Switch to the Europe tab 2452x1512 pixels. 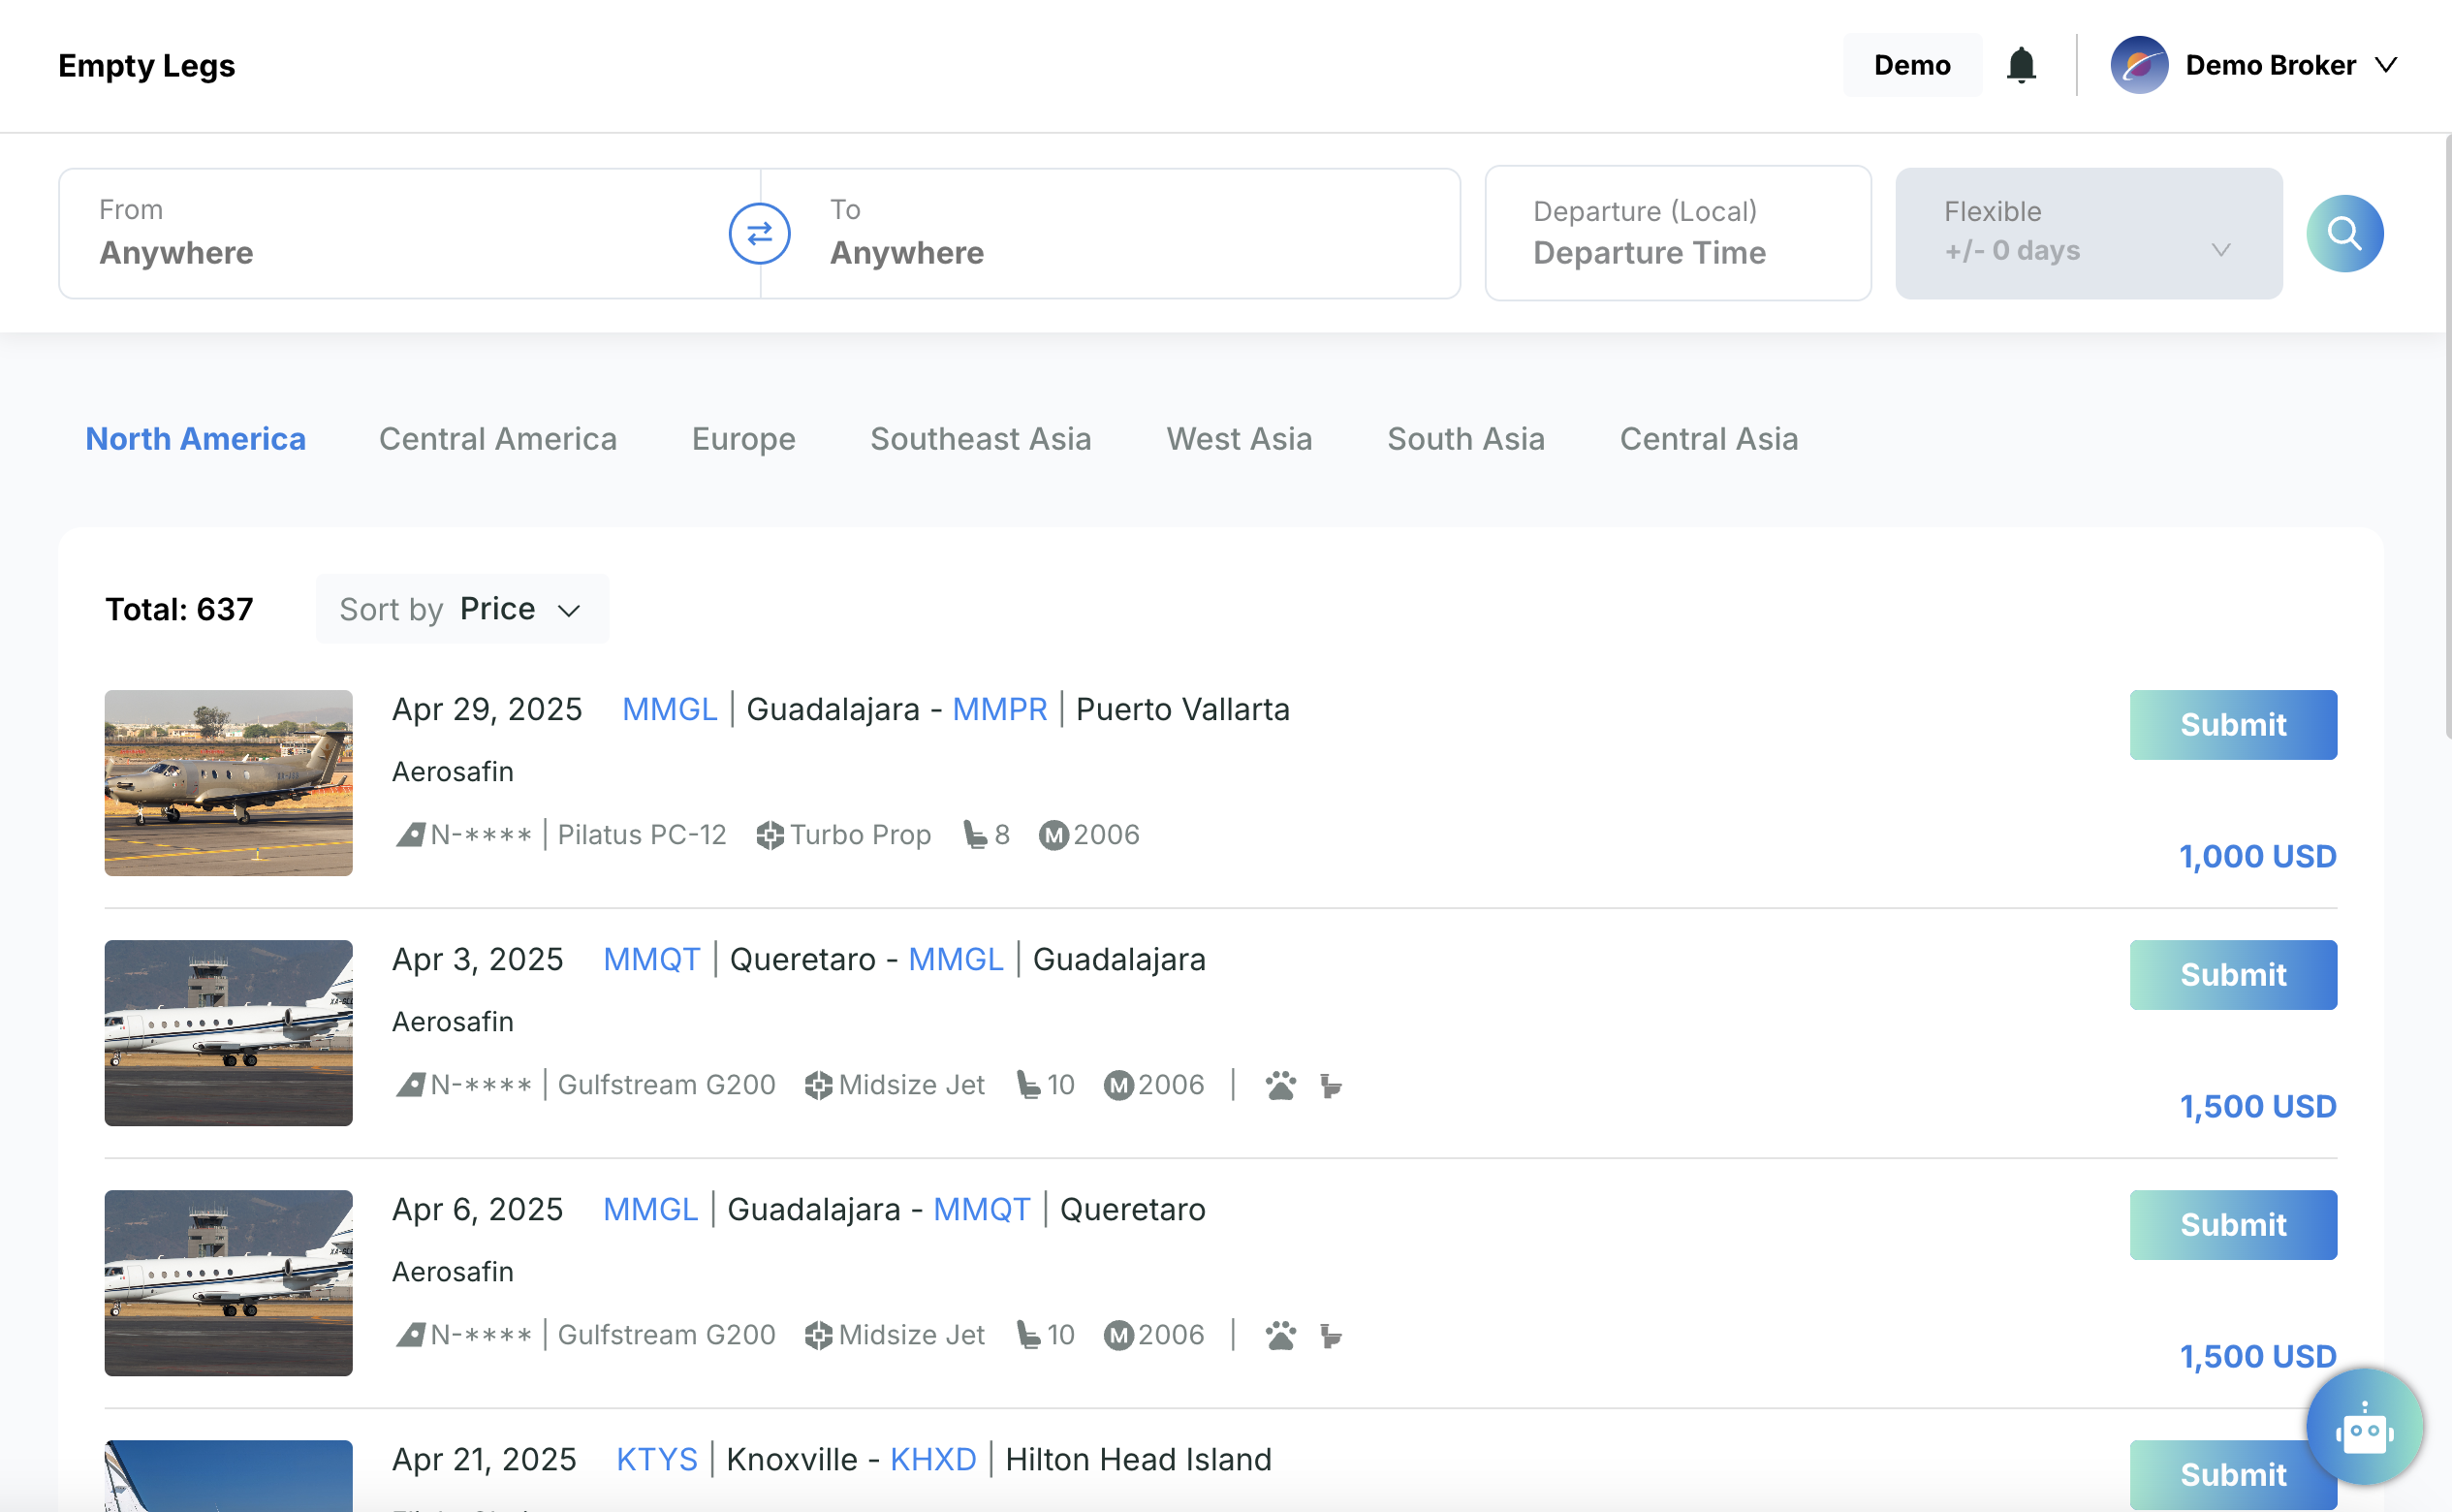(743, 439)
